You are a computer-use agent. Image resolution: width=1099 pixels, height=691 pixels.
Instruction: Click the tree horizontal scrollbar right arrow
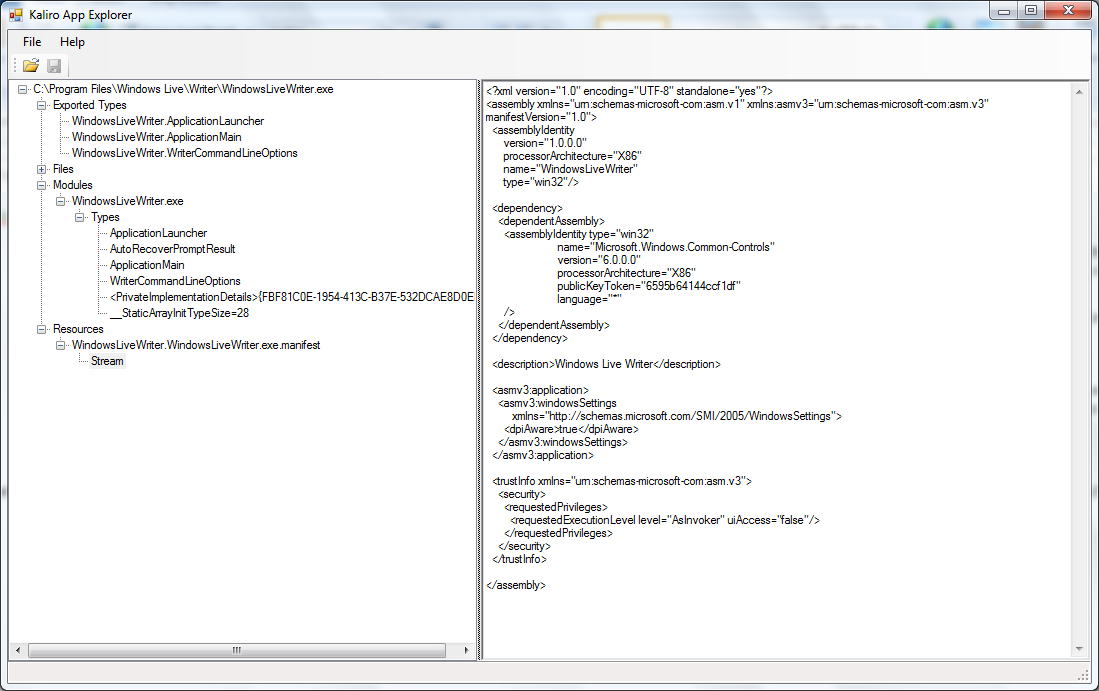coord(466,650)
